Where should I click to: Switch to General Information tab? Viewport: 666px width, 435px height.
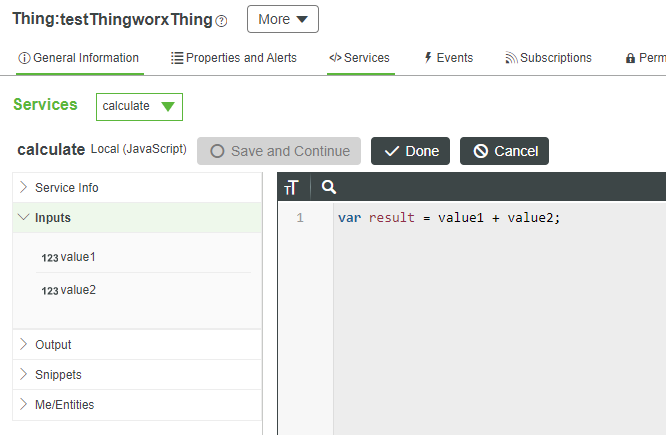(79, 58)
